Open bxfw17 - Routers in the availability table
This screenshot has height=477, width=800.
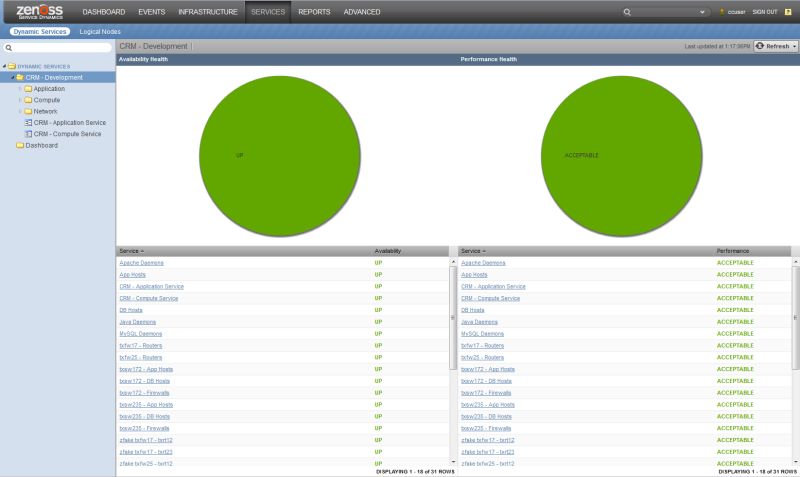140,345
